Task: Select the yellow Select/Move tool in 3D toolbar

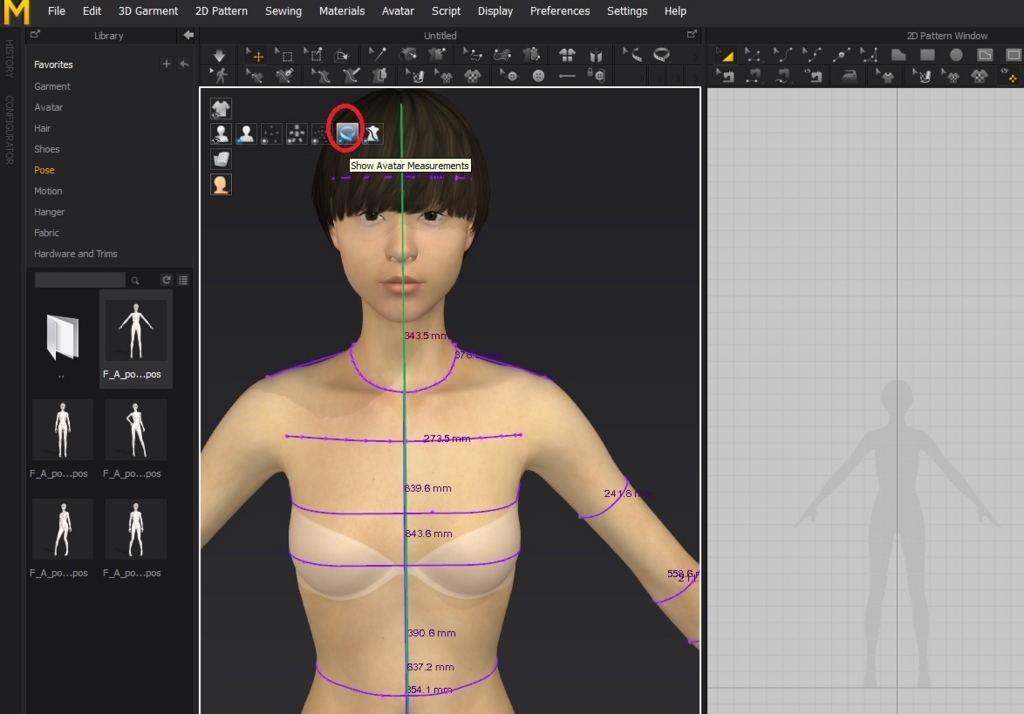Action: click(x=255, y=56)
